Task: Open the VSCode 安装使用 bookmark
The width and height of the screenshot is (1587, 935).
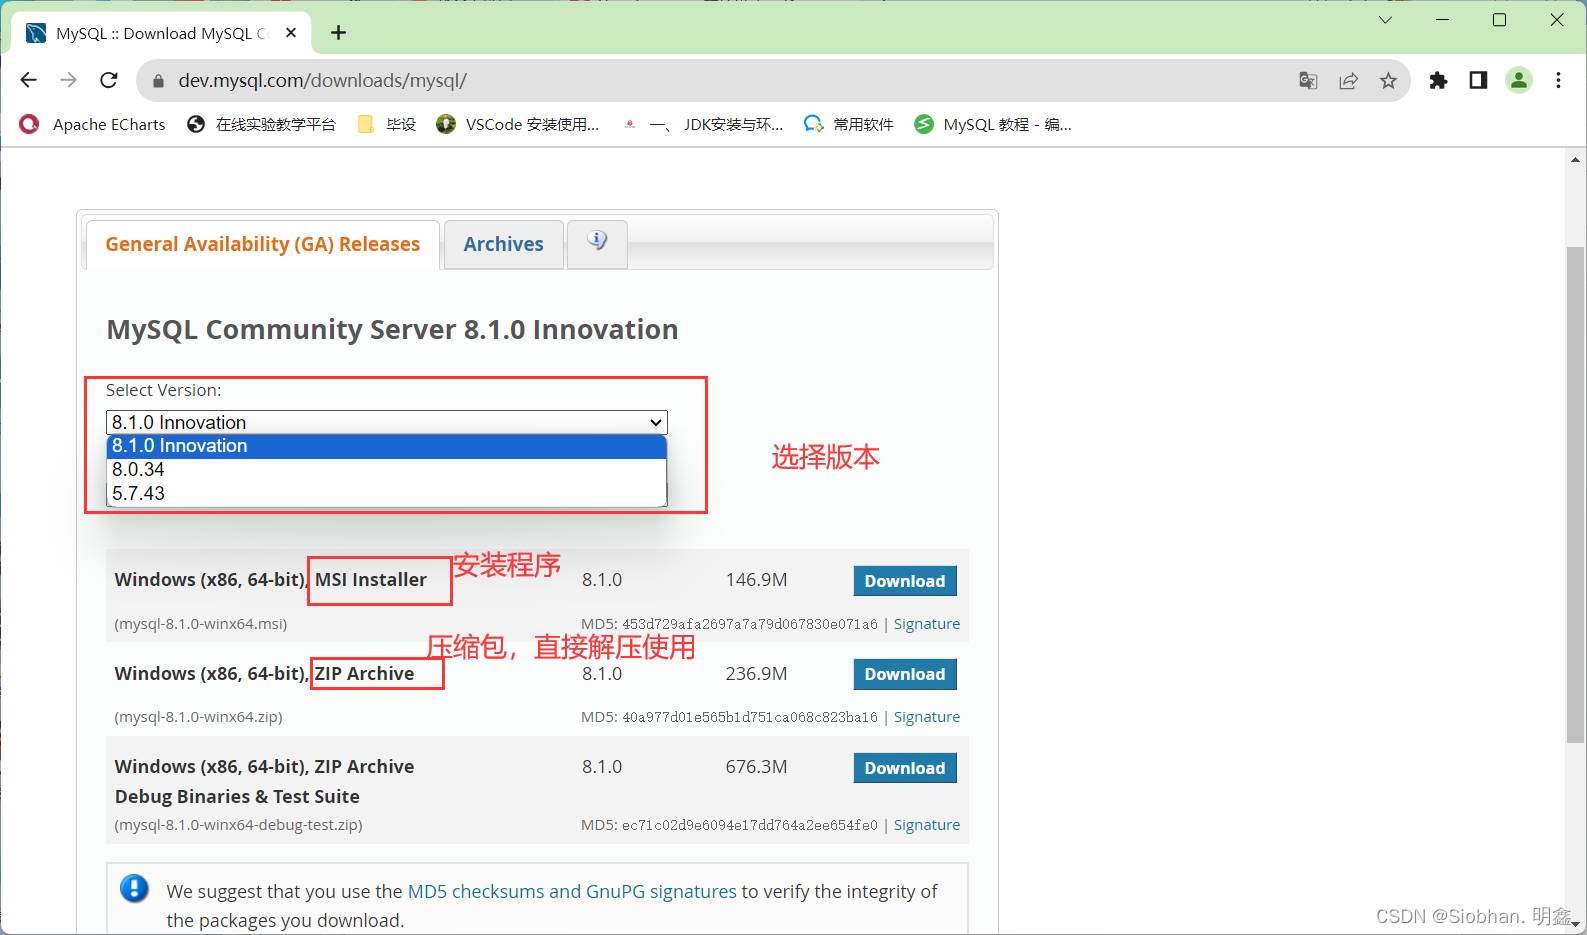Action: [x=518, y=124]
